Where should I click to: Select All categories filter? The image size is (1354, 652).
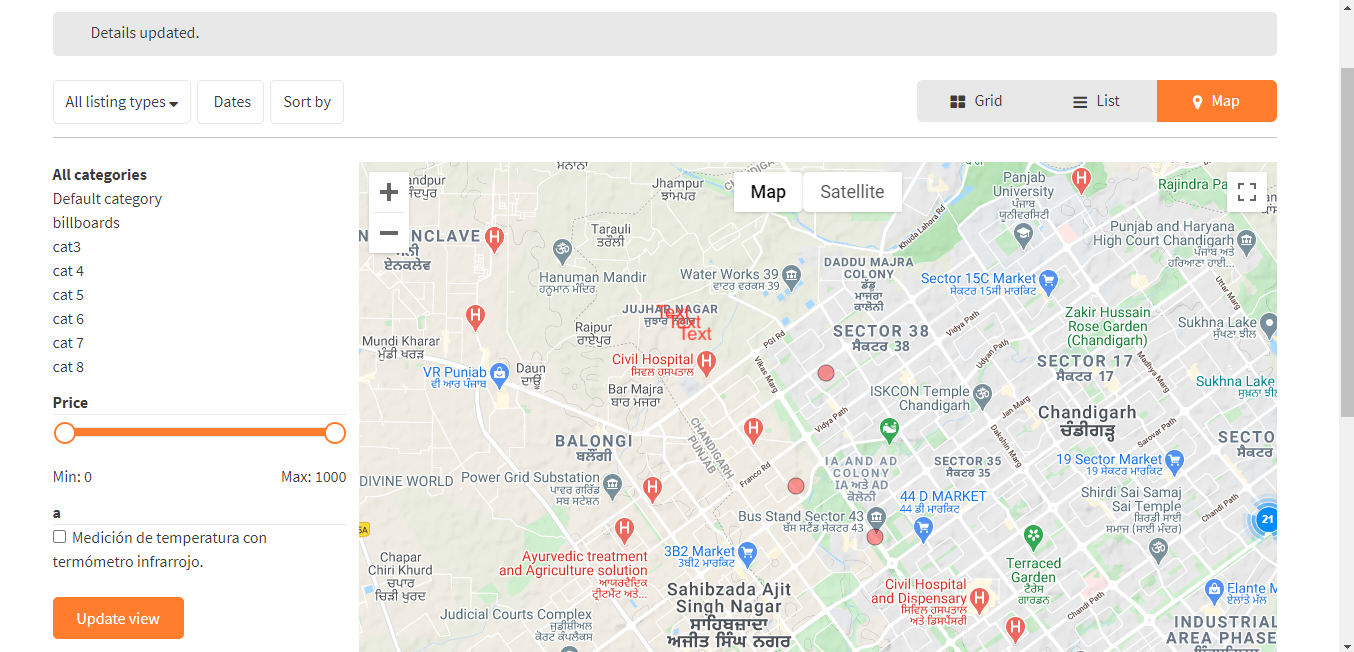100,175
